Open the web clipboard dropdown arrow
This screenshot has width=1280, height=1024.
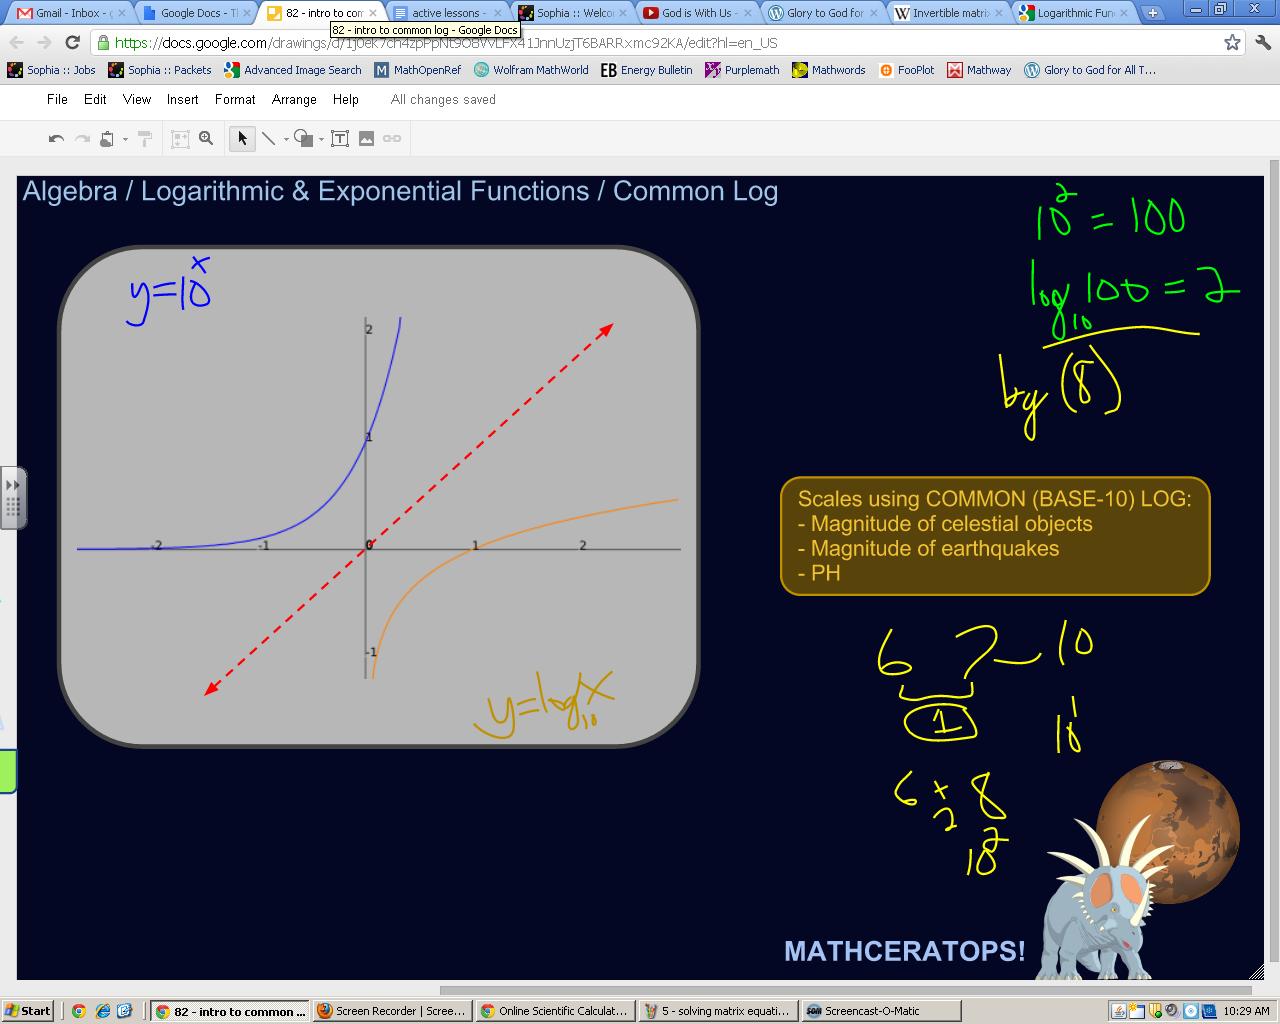point(125,139)
